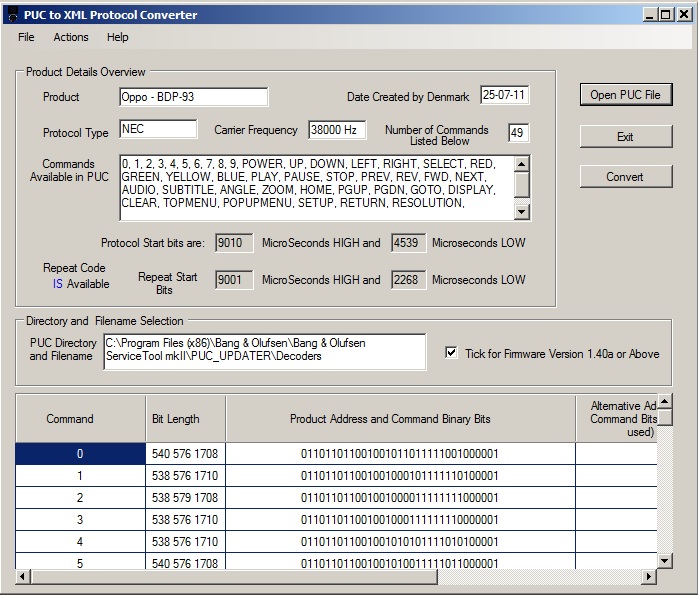
Task: Click the Convert button
Action: [625, 177]
